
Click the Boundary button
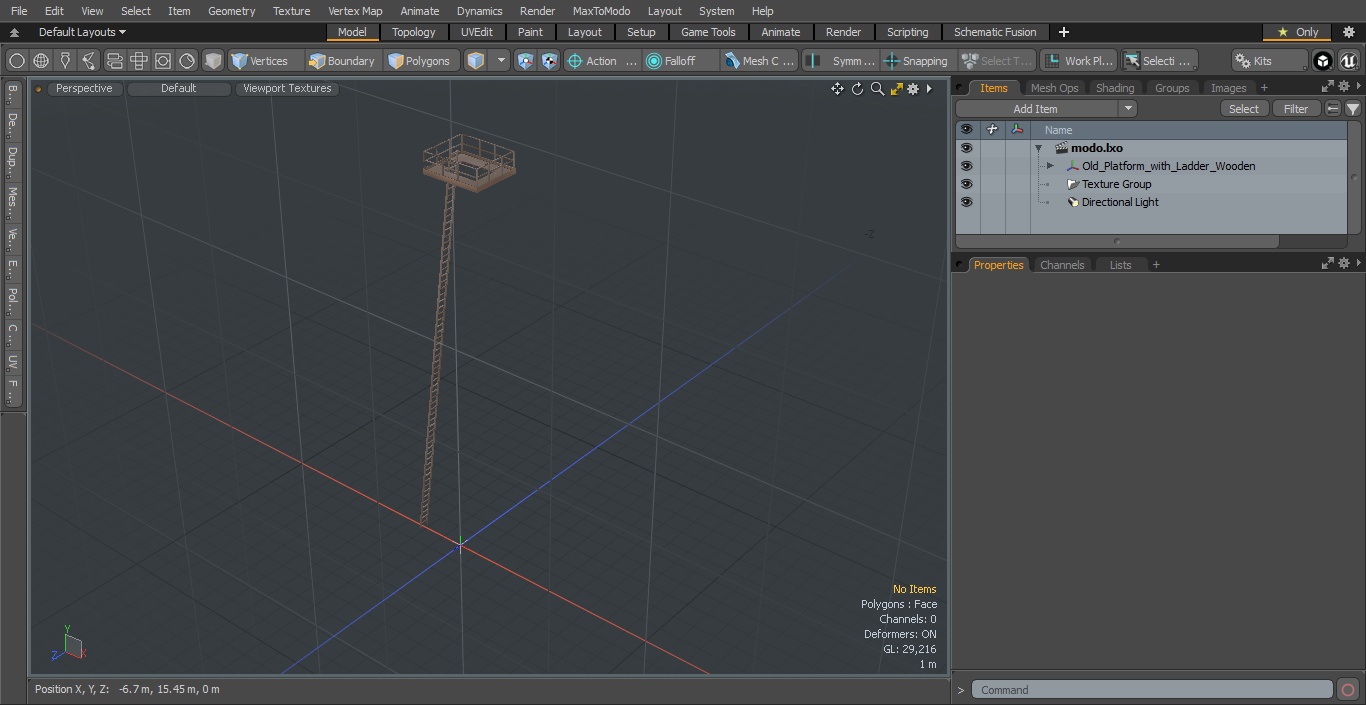(342, 61)
